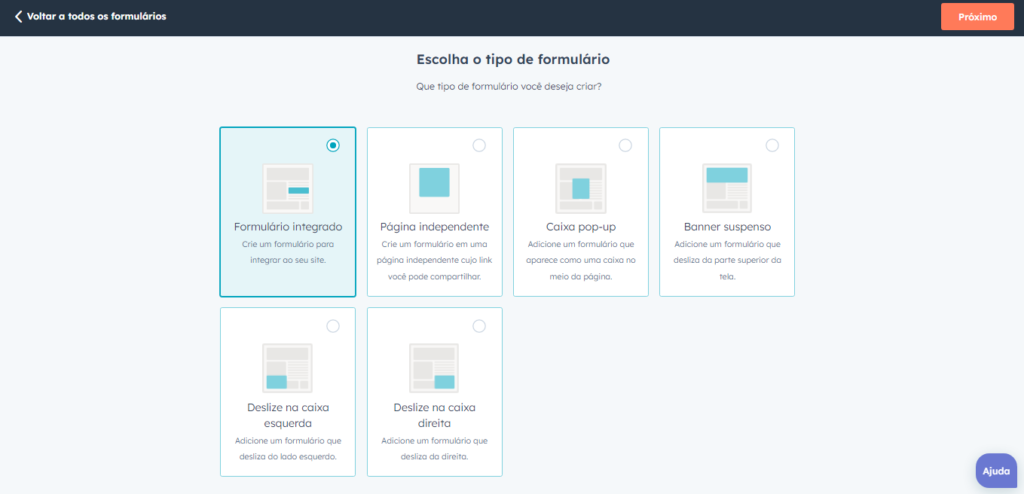This screenshot has height=494, width=1024.
Task: Click the Página independente card title
Action: click(x=434, y=227)
